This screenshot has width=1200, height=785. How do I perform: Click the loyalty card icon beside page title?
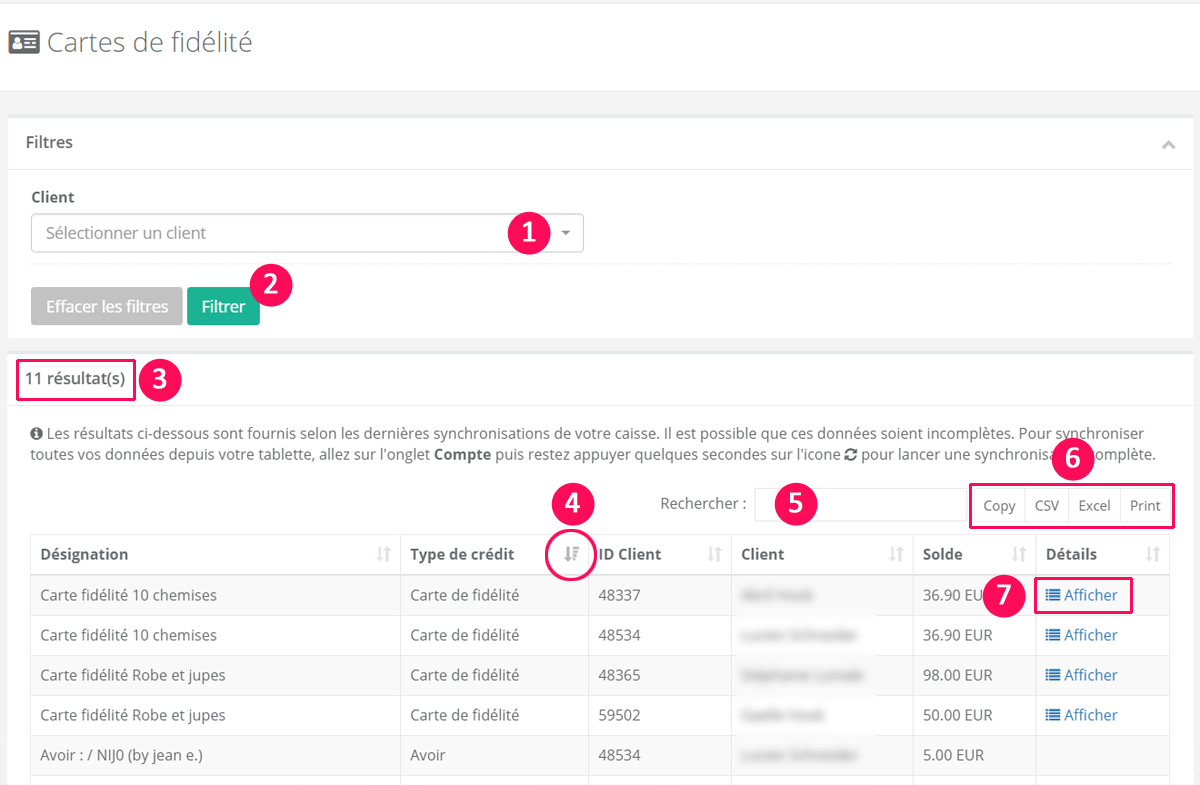(24, 42)
